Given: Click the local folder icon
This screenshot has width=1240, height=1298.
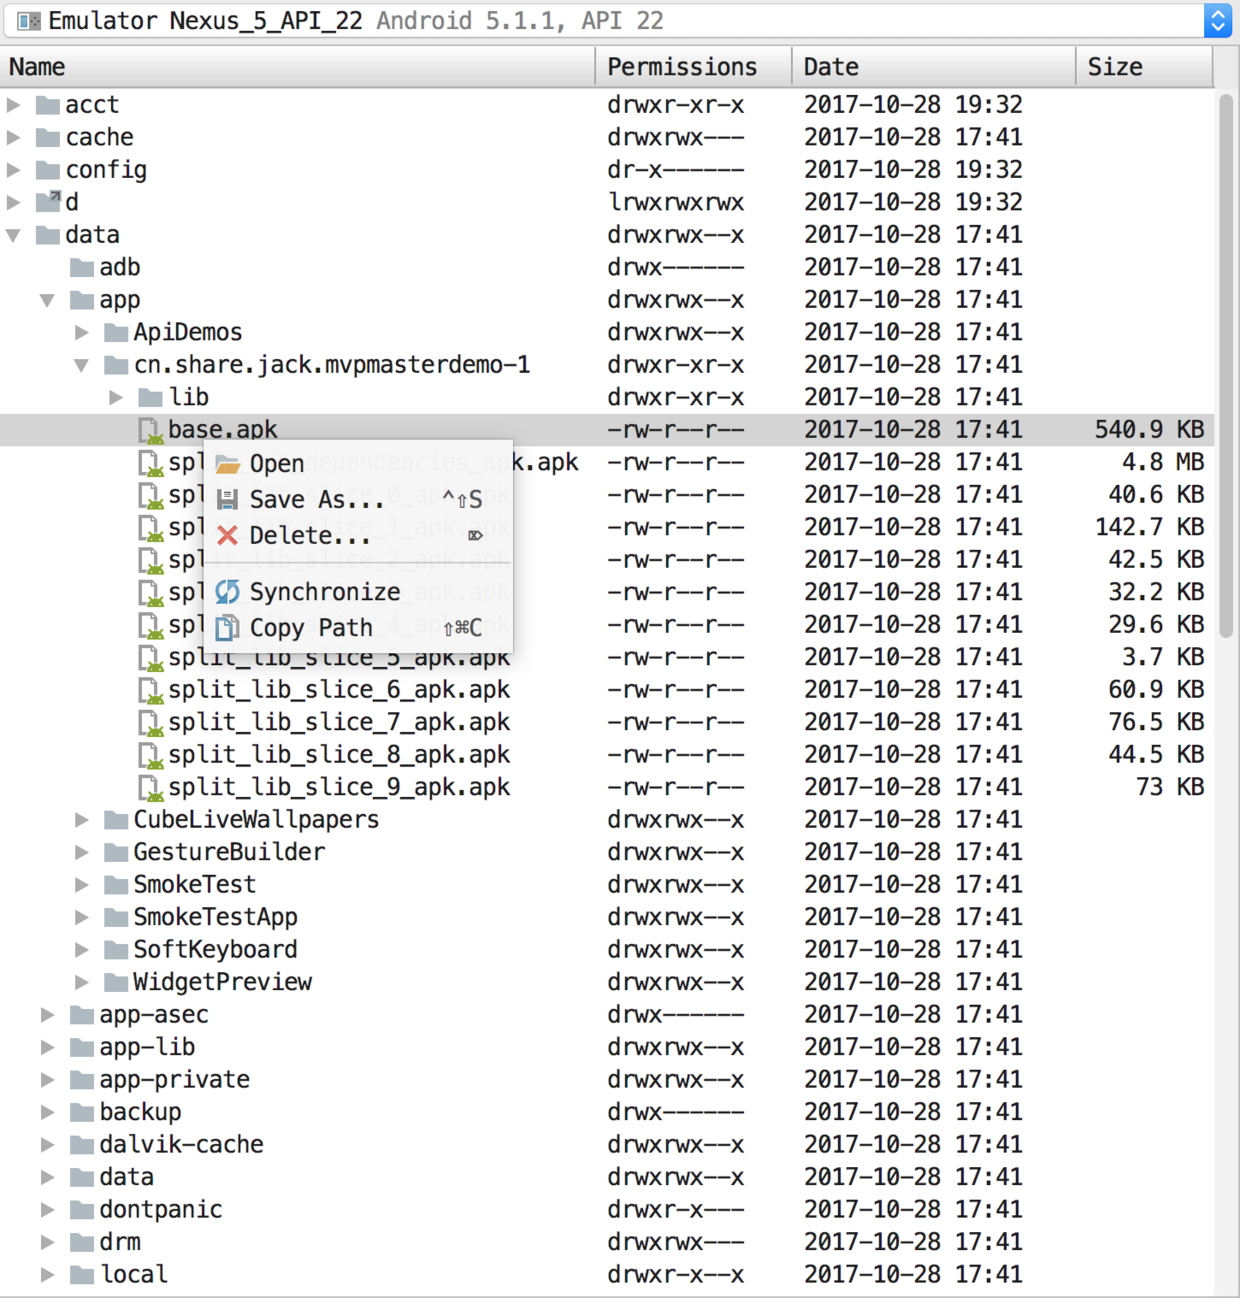Looking at the screenshot, I should (82, 1275).
